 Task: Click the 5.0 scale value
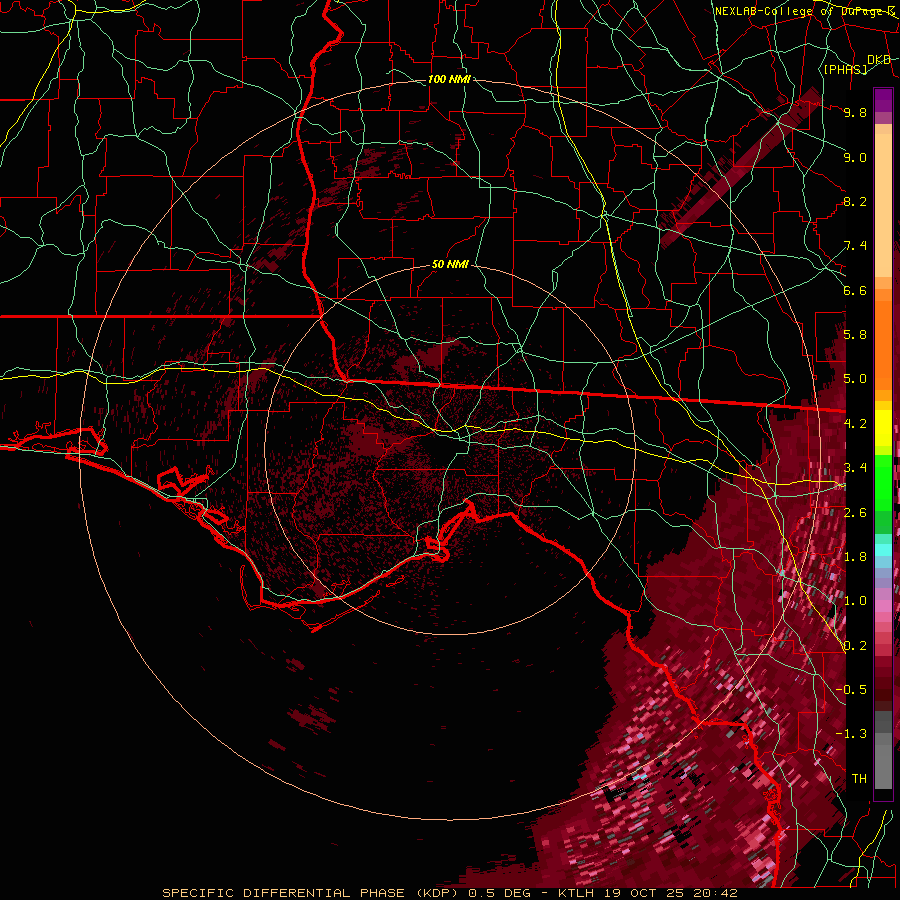855,379
